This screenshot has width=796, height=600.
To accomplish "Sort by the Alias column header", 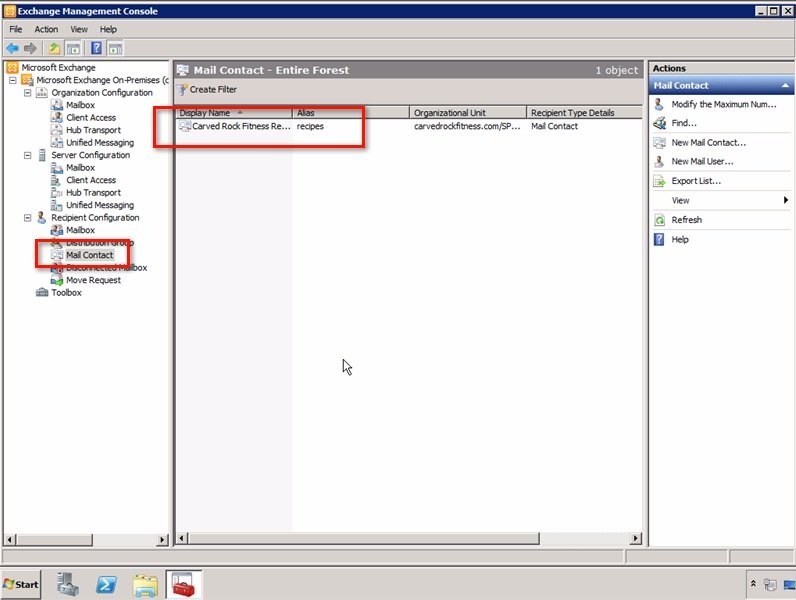I will 351,113.
